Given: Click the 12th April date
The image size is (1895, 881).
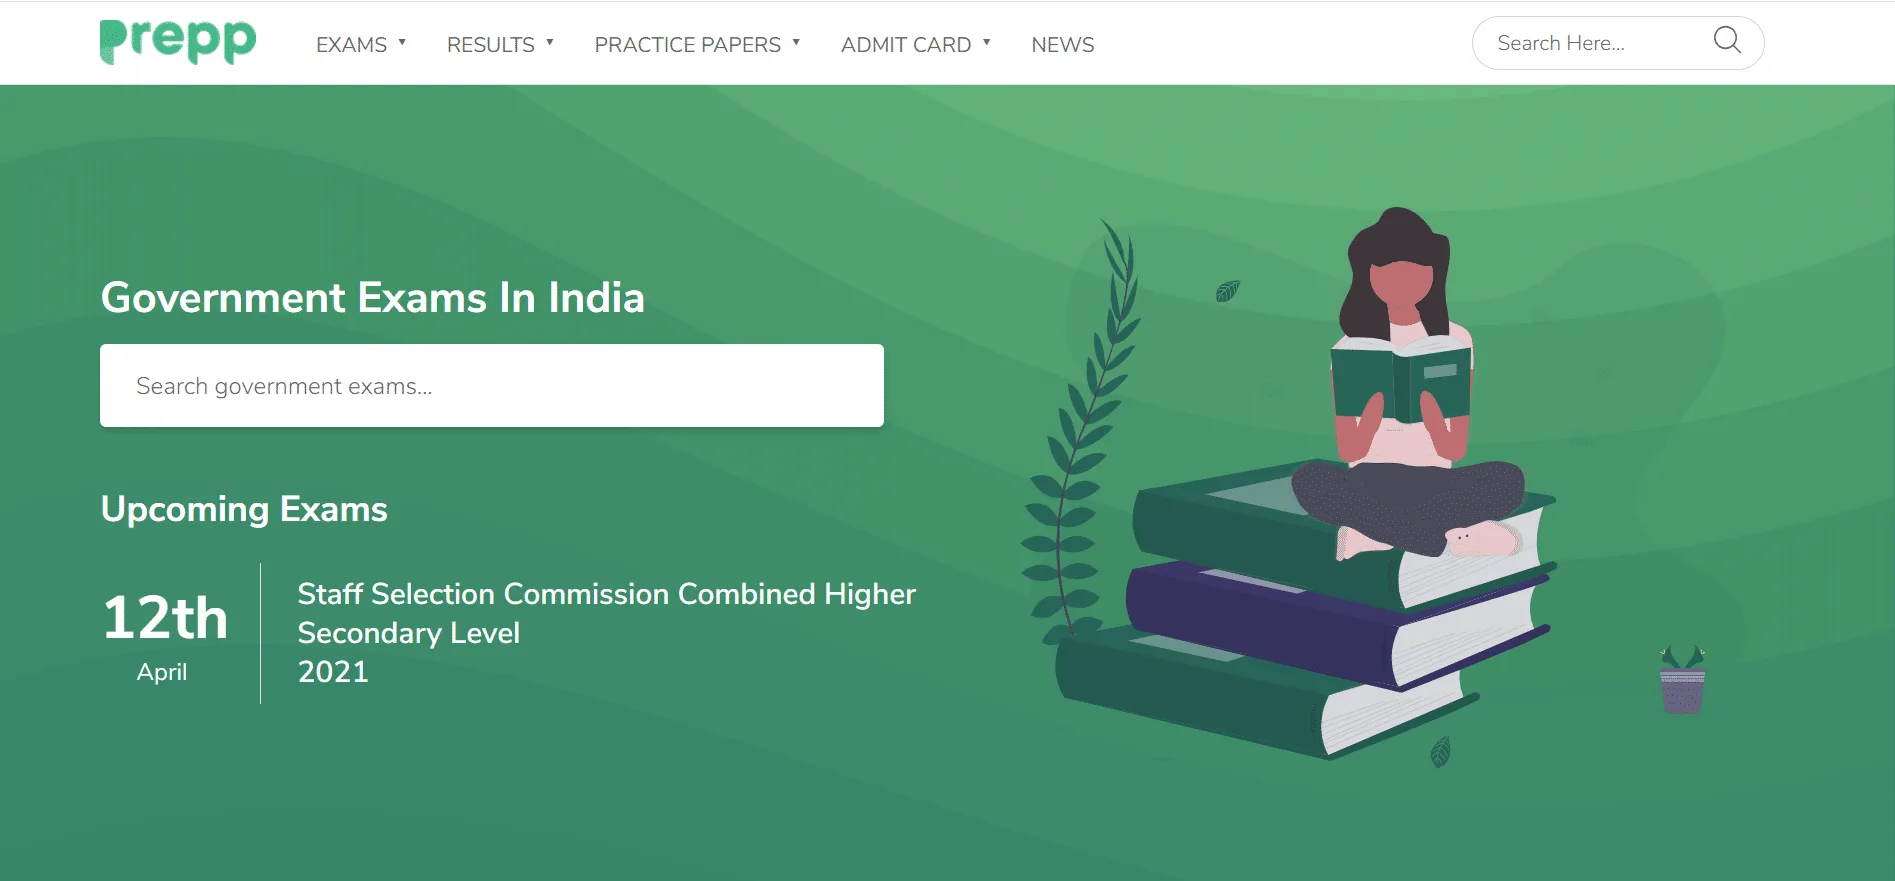Looking at the screenshot, I should point(166,635).
